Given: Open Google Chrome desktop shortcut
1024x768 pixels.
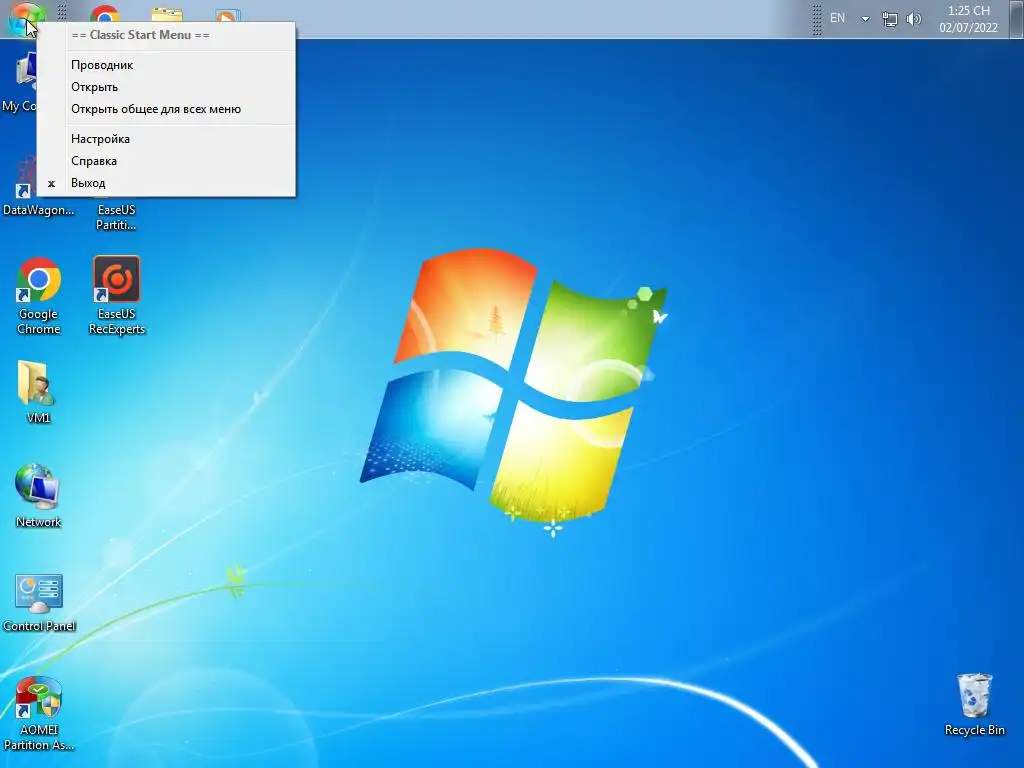Looking at the screenshot, I should point(39,297).
